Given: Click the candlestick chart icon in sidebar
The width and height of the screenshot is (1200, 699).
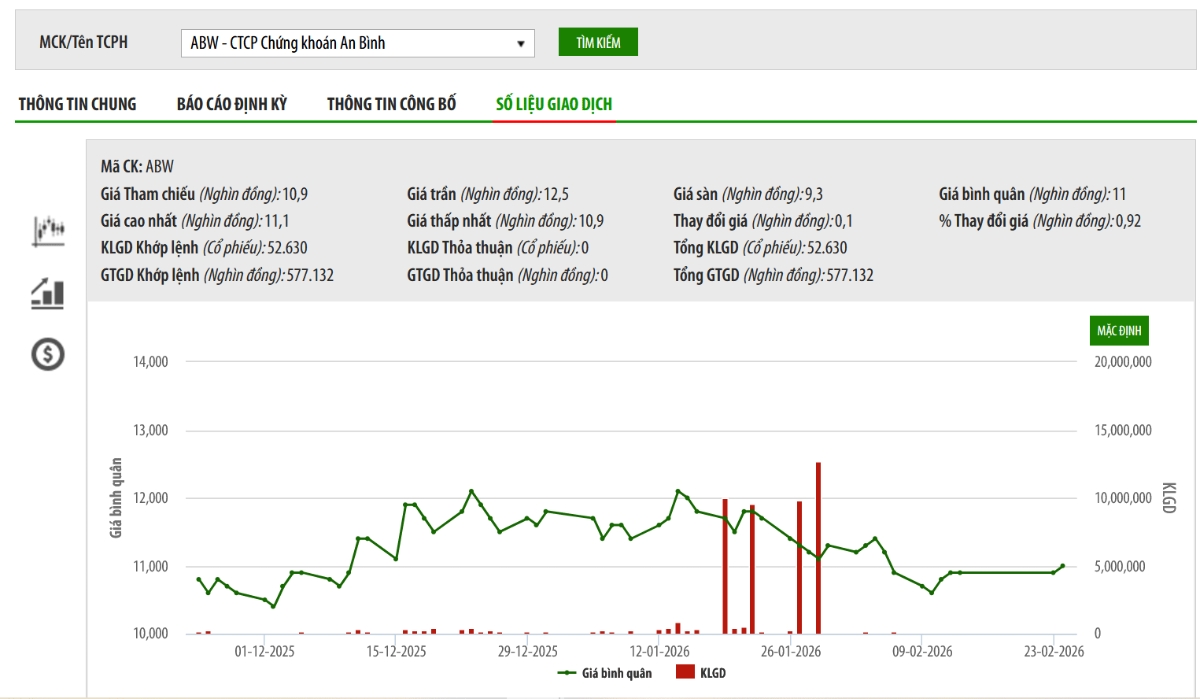Looking at the screenshot, I should click(48, 231).
